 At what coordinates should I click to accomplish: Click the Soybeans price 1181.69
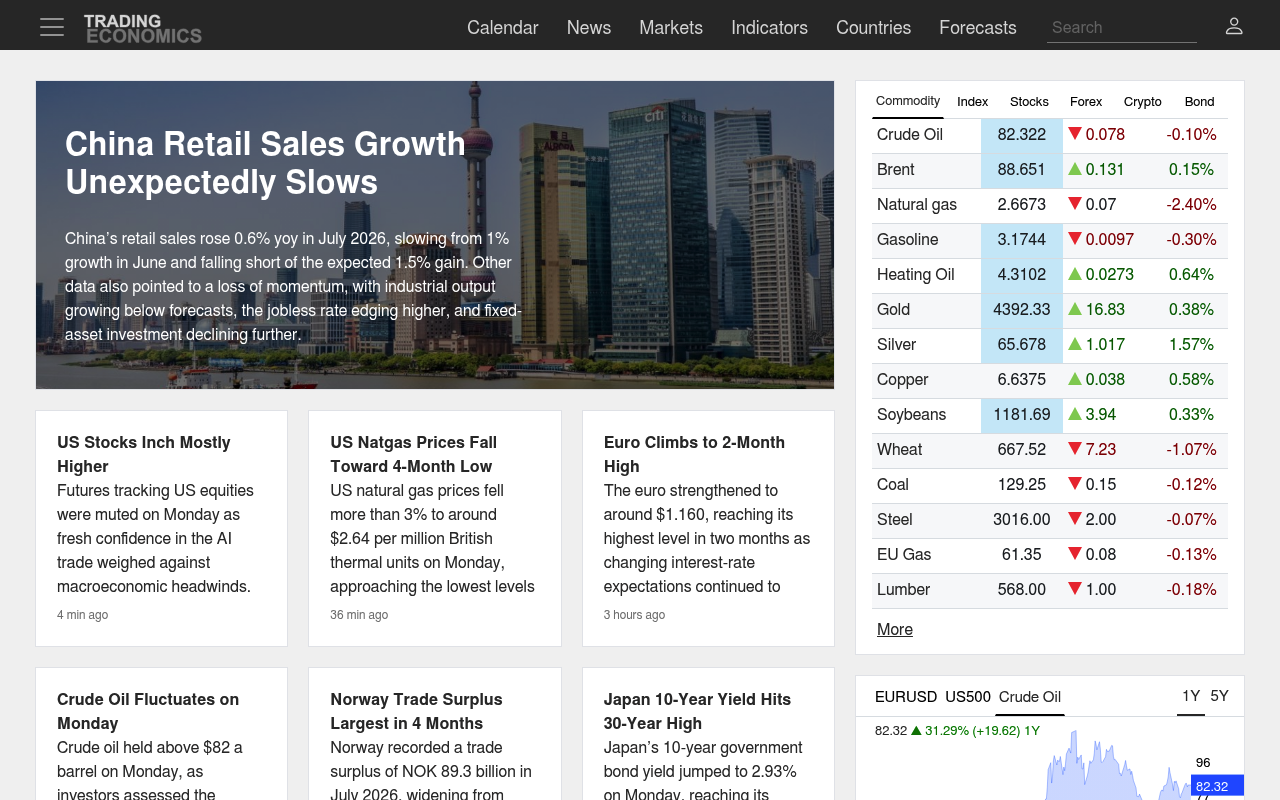tap(1022, 415)
